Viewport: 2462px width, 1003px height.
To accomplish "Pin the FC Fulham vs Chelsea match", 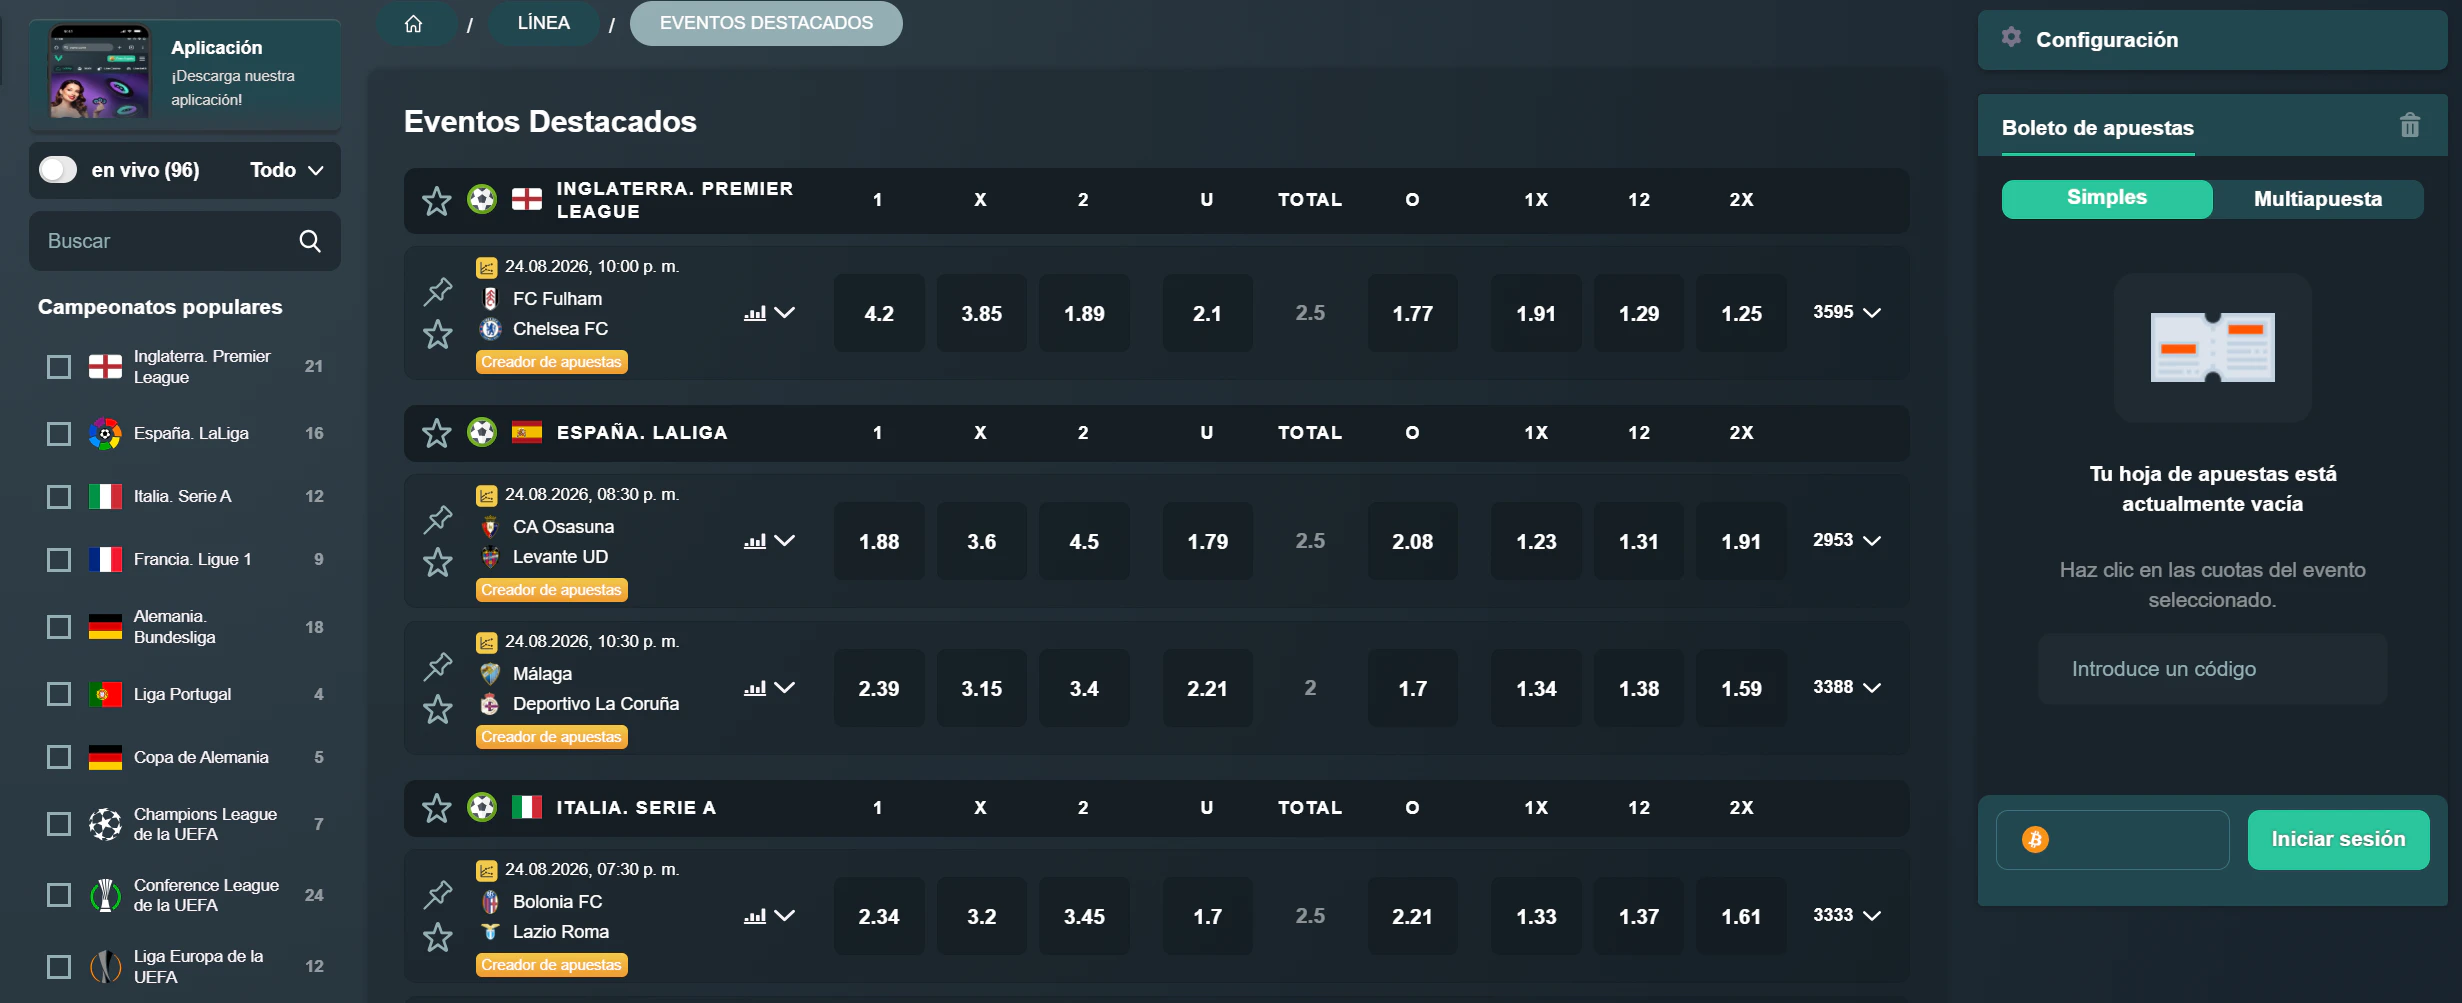I will point(438,291).
